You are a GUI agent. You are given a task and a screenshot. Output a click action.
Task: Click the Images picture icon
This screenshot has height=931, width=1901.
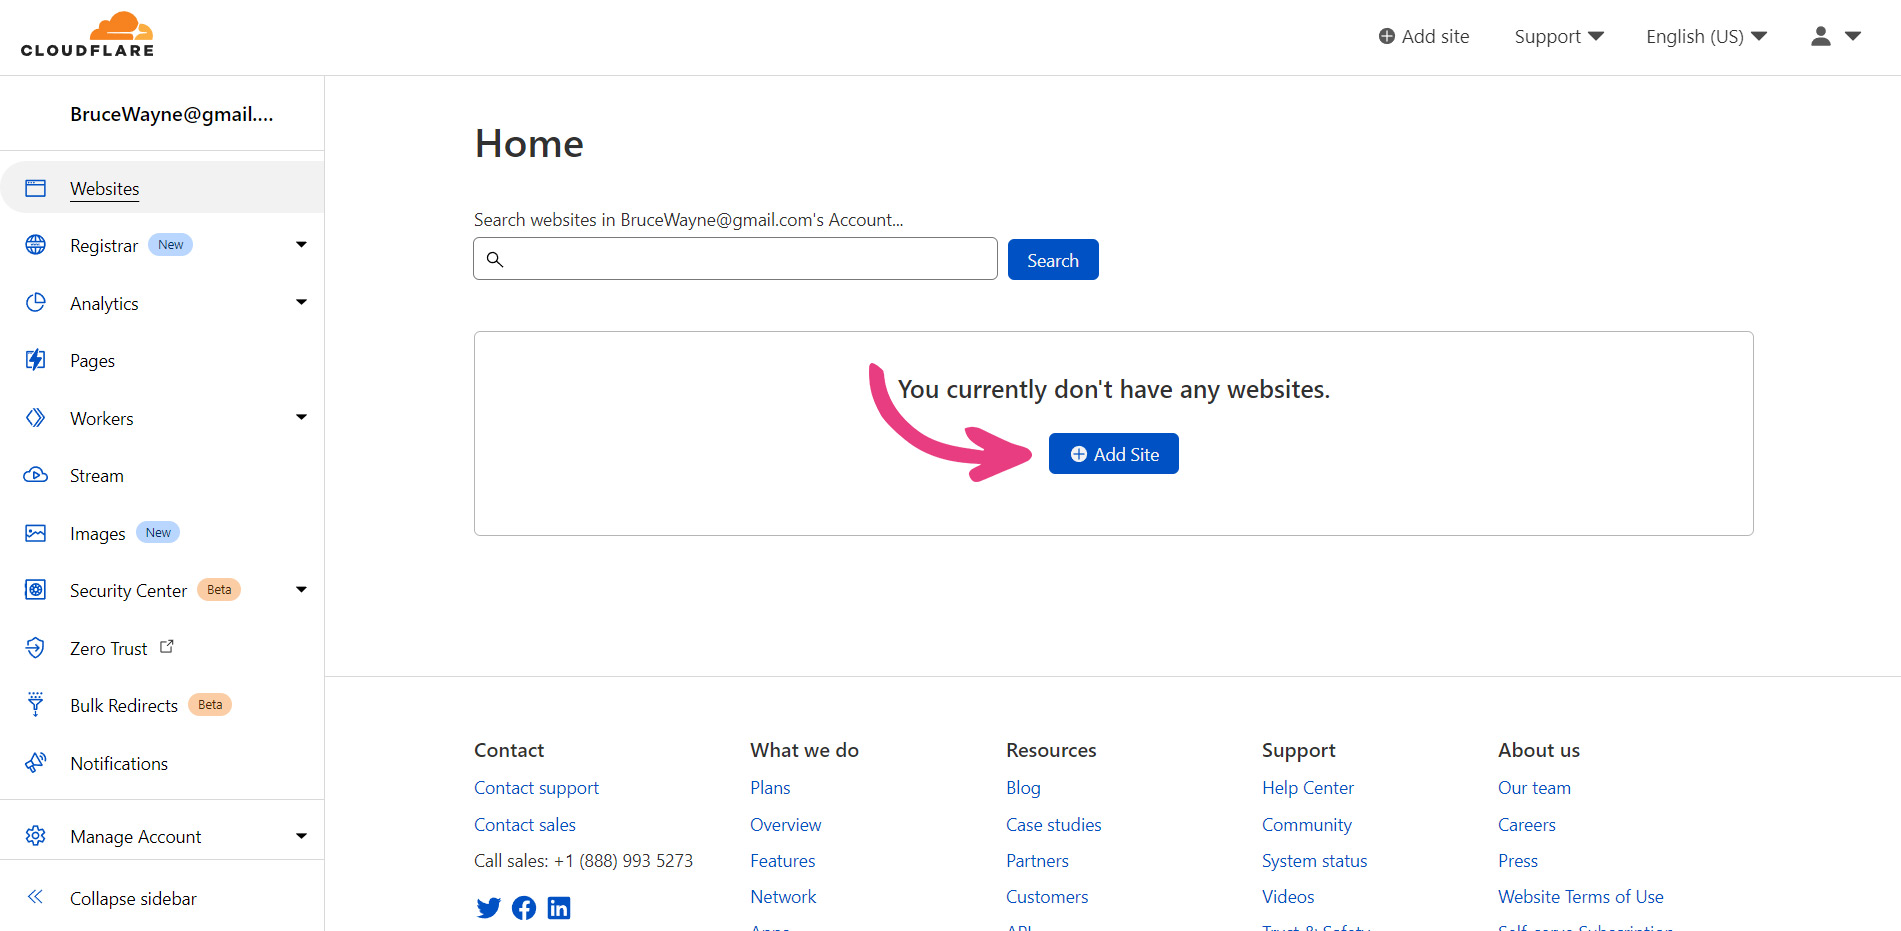pos(36,533)
